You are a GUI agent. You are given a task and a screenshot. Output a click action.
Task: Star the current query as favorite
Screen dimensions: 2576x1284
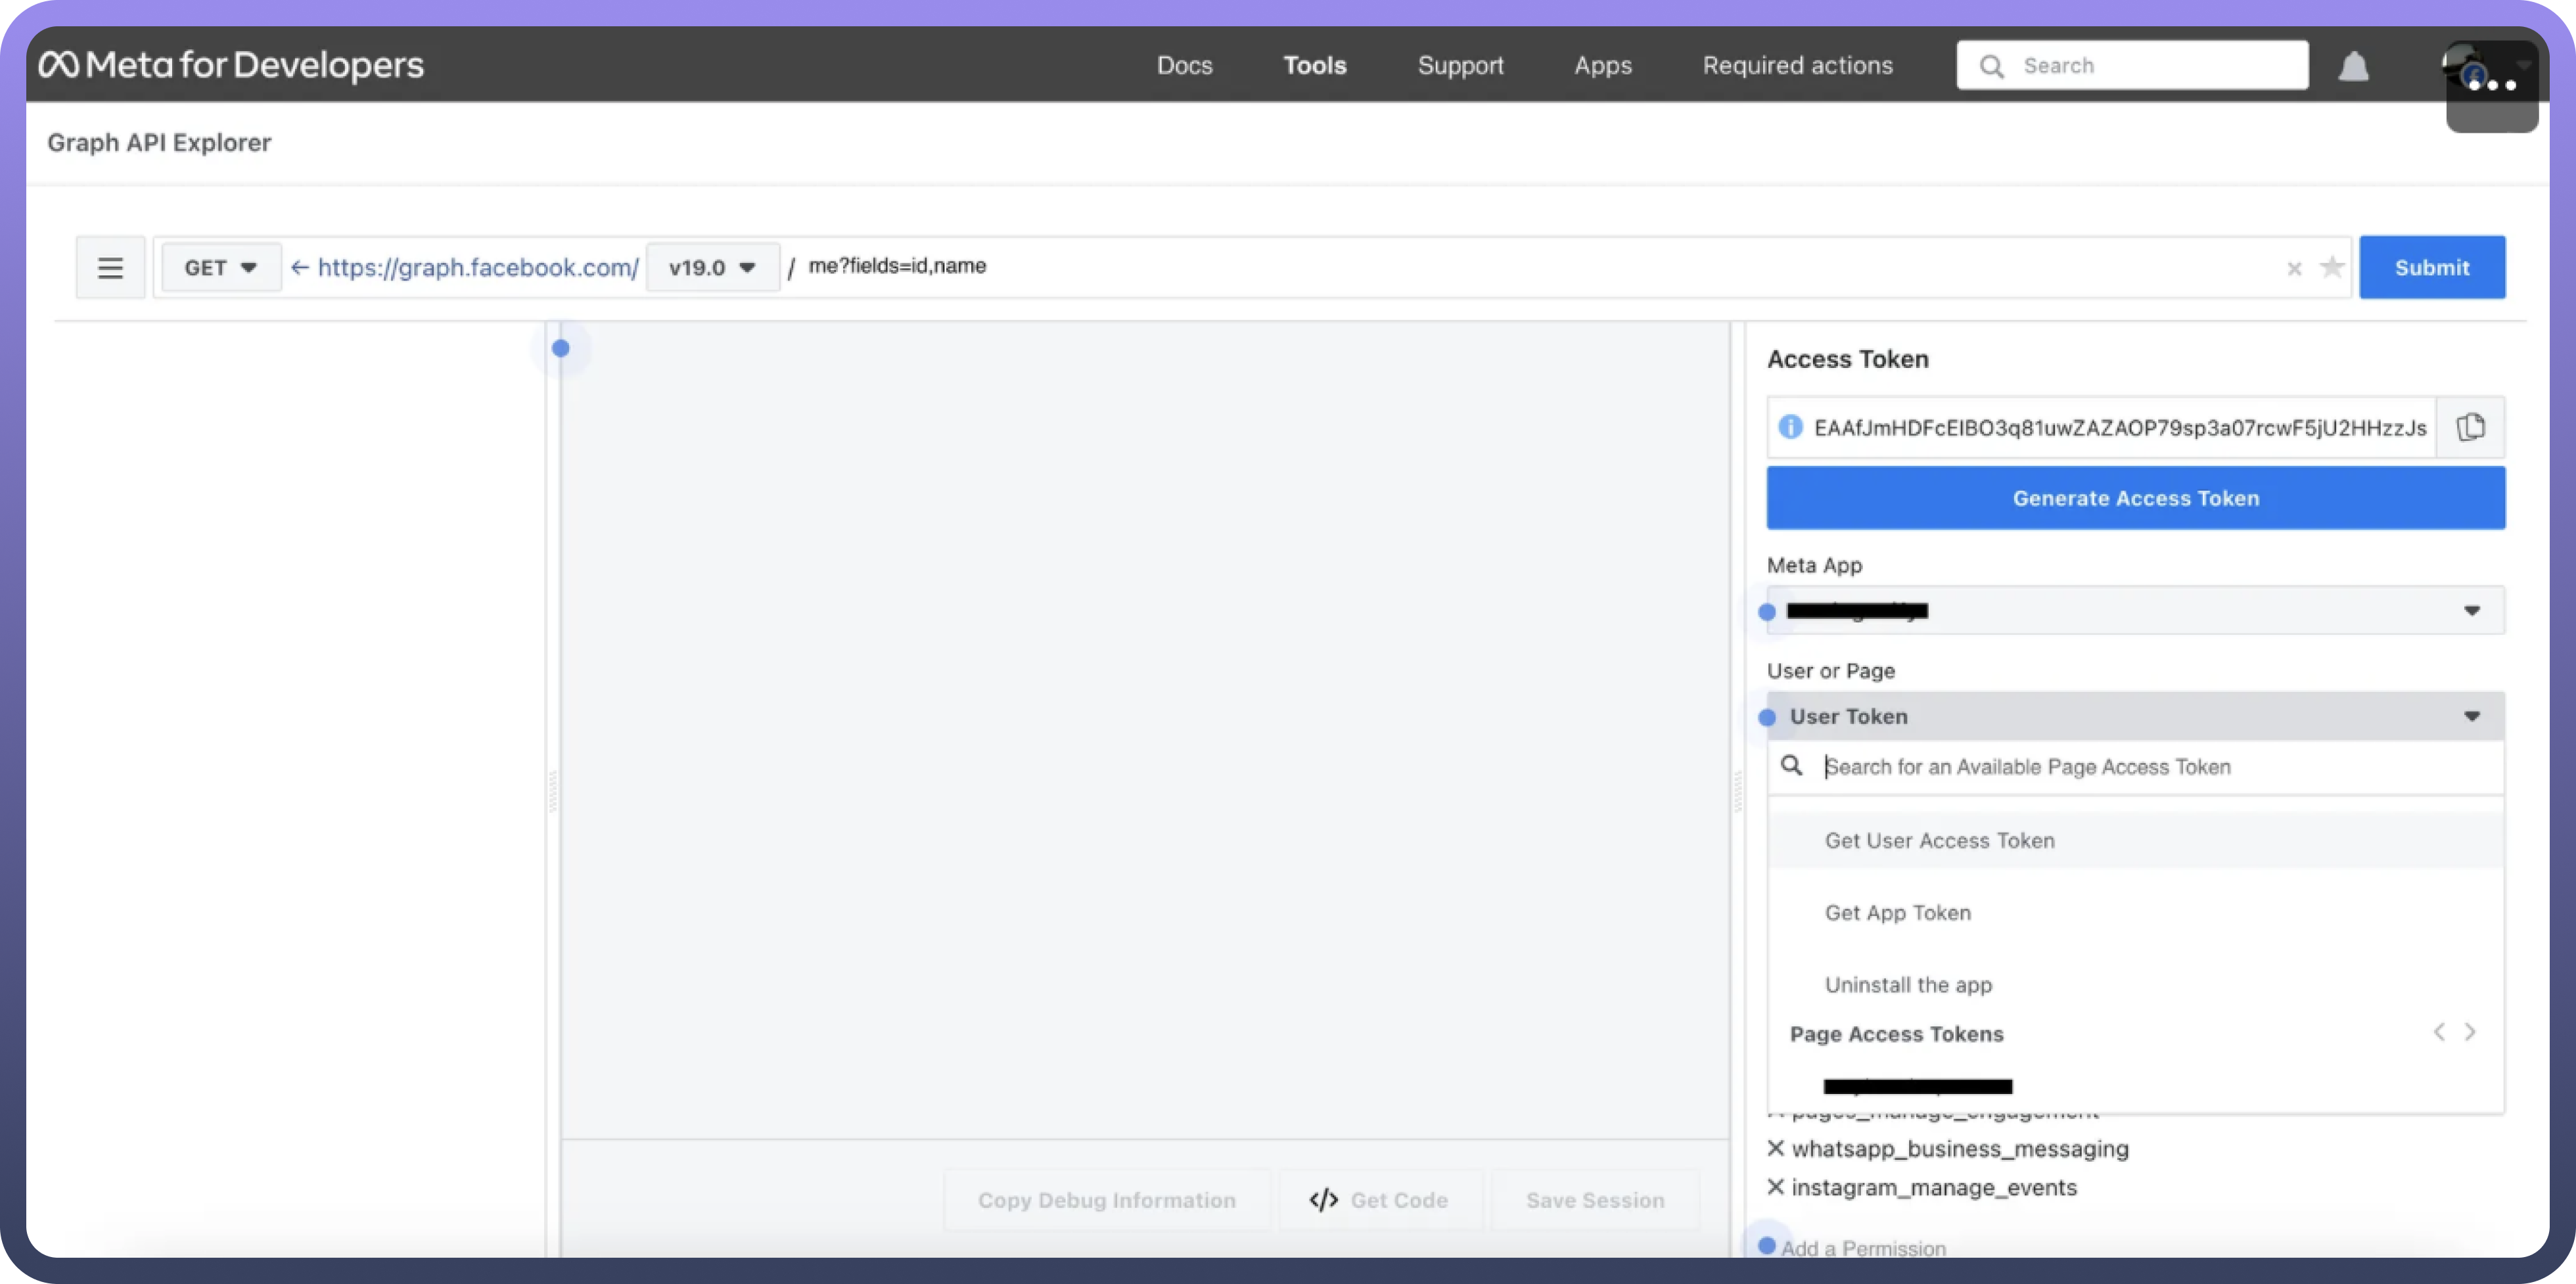coord(2331,267)
